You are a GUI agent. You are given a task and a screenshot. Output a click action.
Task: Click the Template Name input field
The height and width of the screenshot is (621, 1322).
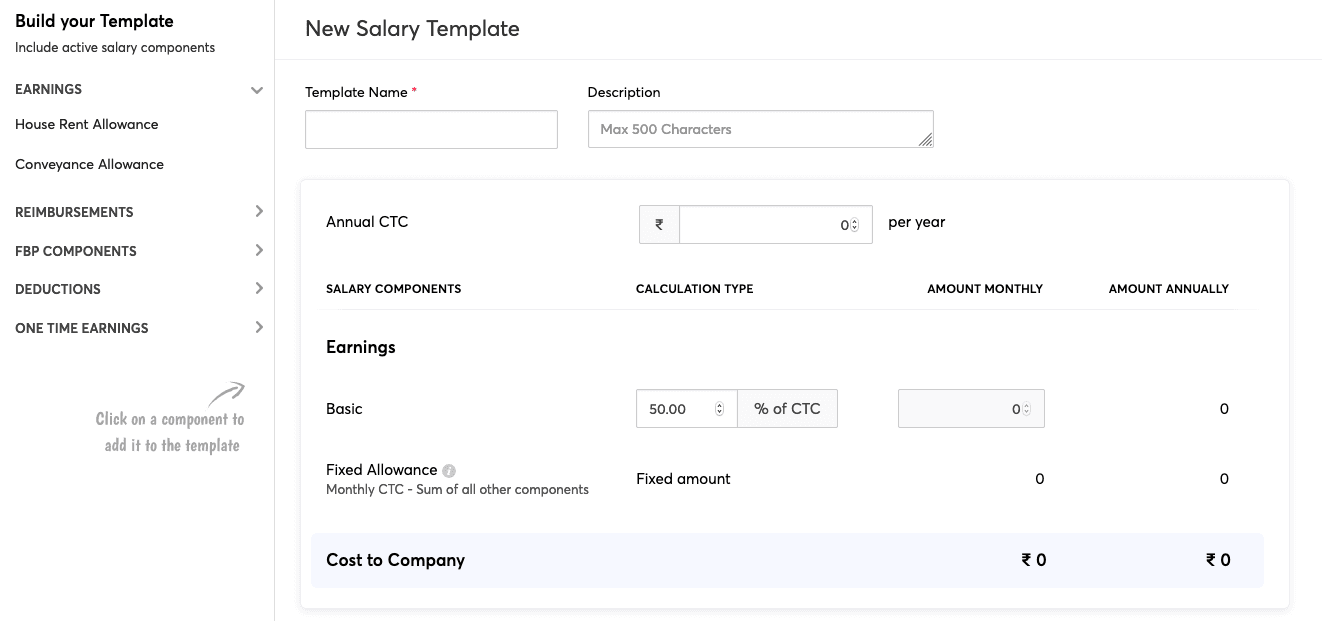coord(430,129)
